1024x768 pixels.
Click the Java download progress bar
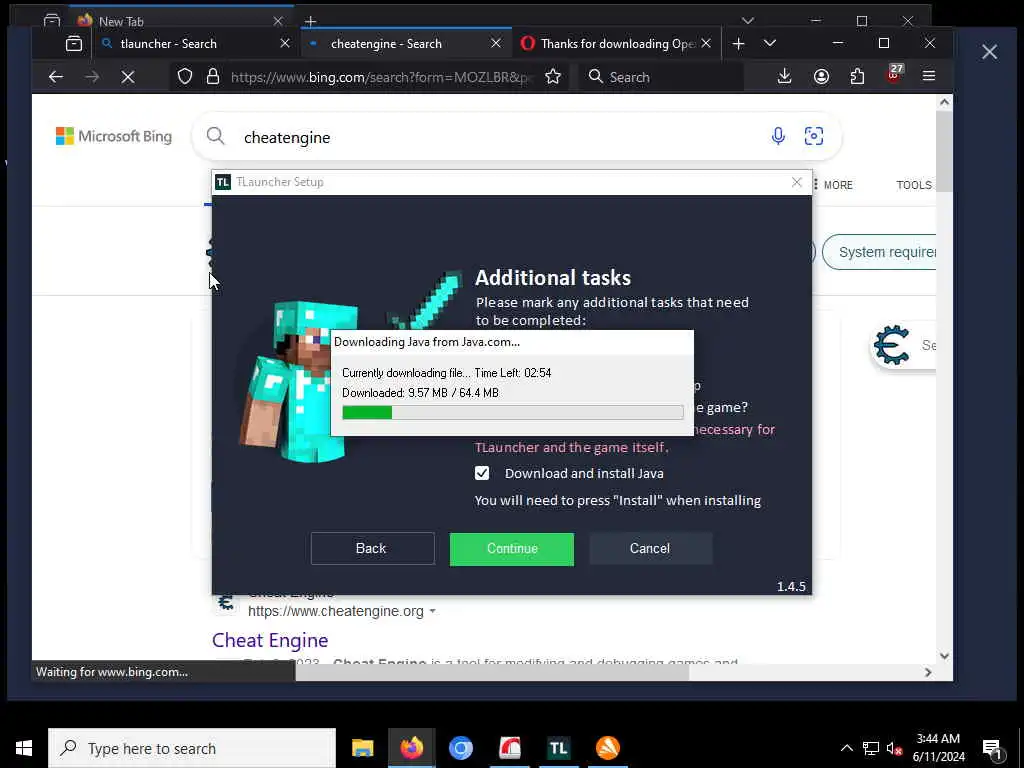[513, 412]
